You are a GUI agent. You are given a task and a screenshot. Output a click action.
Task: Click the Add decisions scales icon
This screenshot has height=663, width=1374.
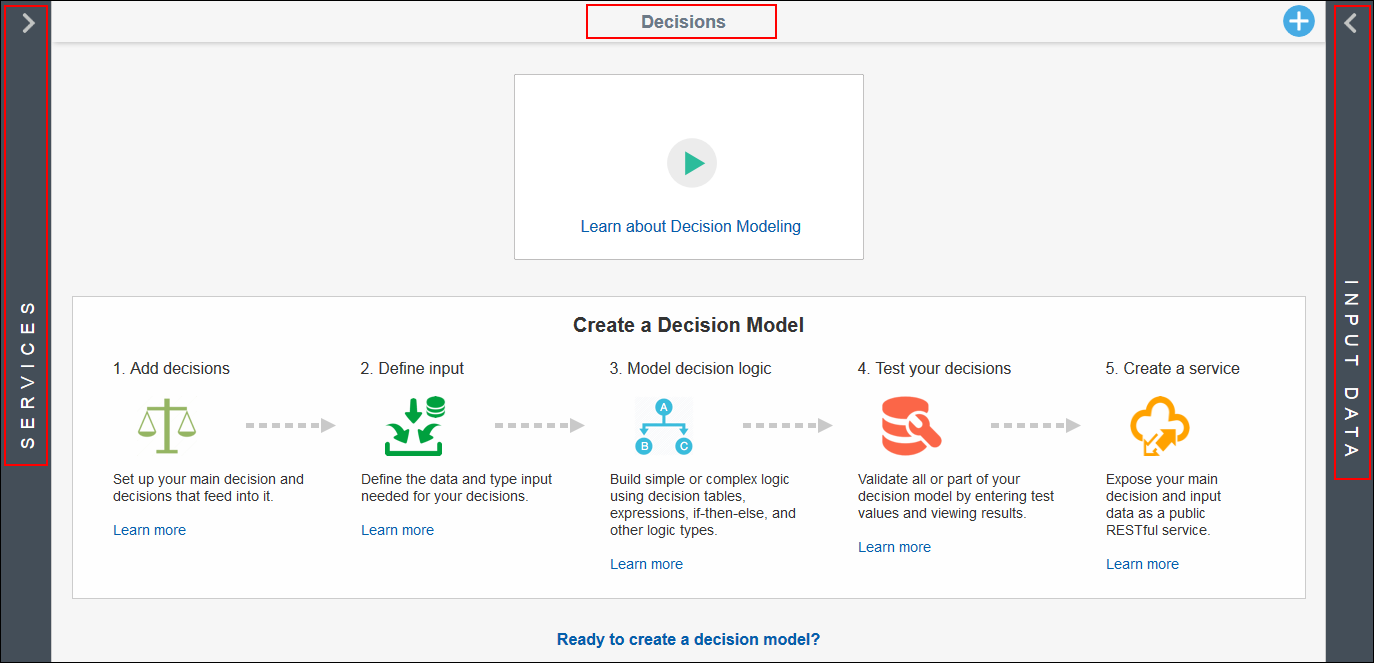168,424
